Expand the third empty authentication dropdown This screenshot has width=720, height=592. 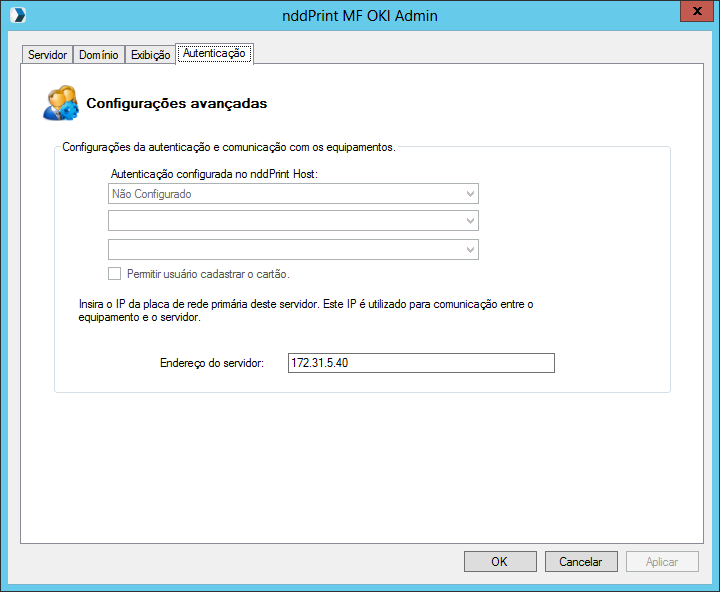(292, 249)
